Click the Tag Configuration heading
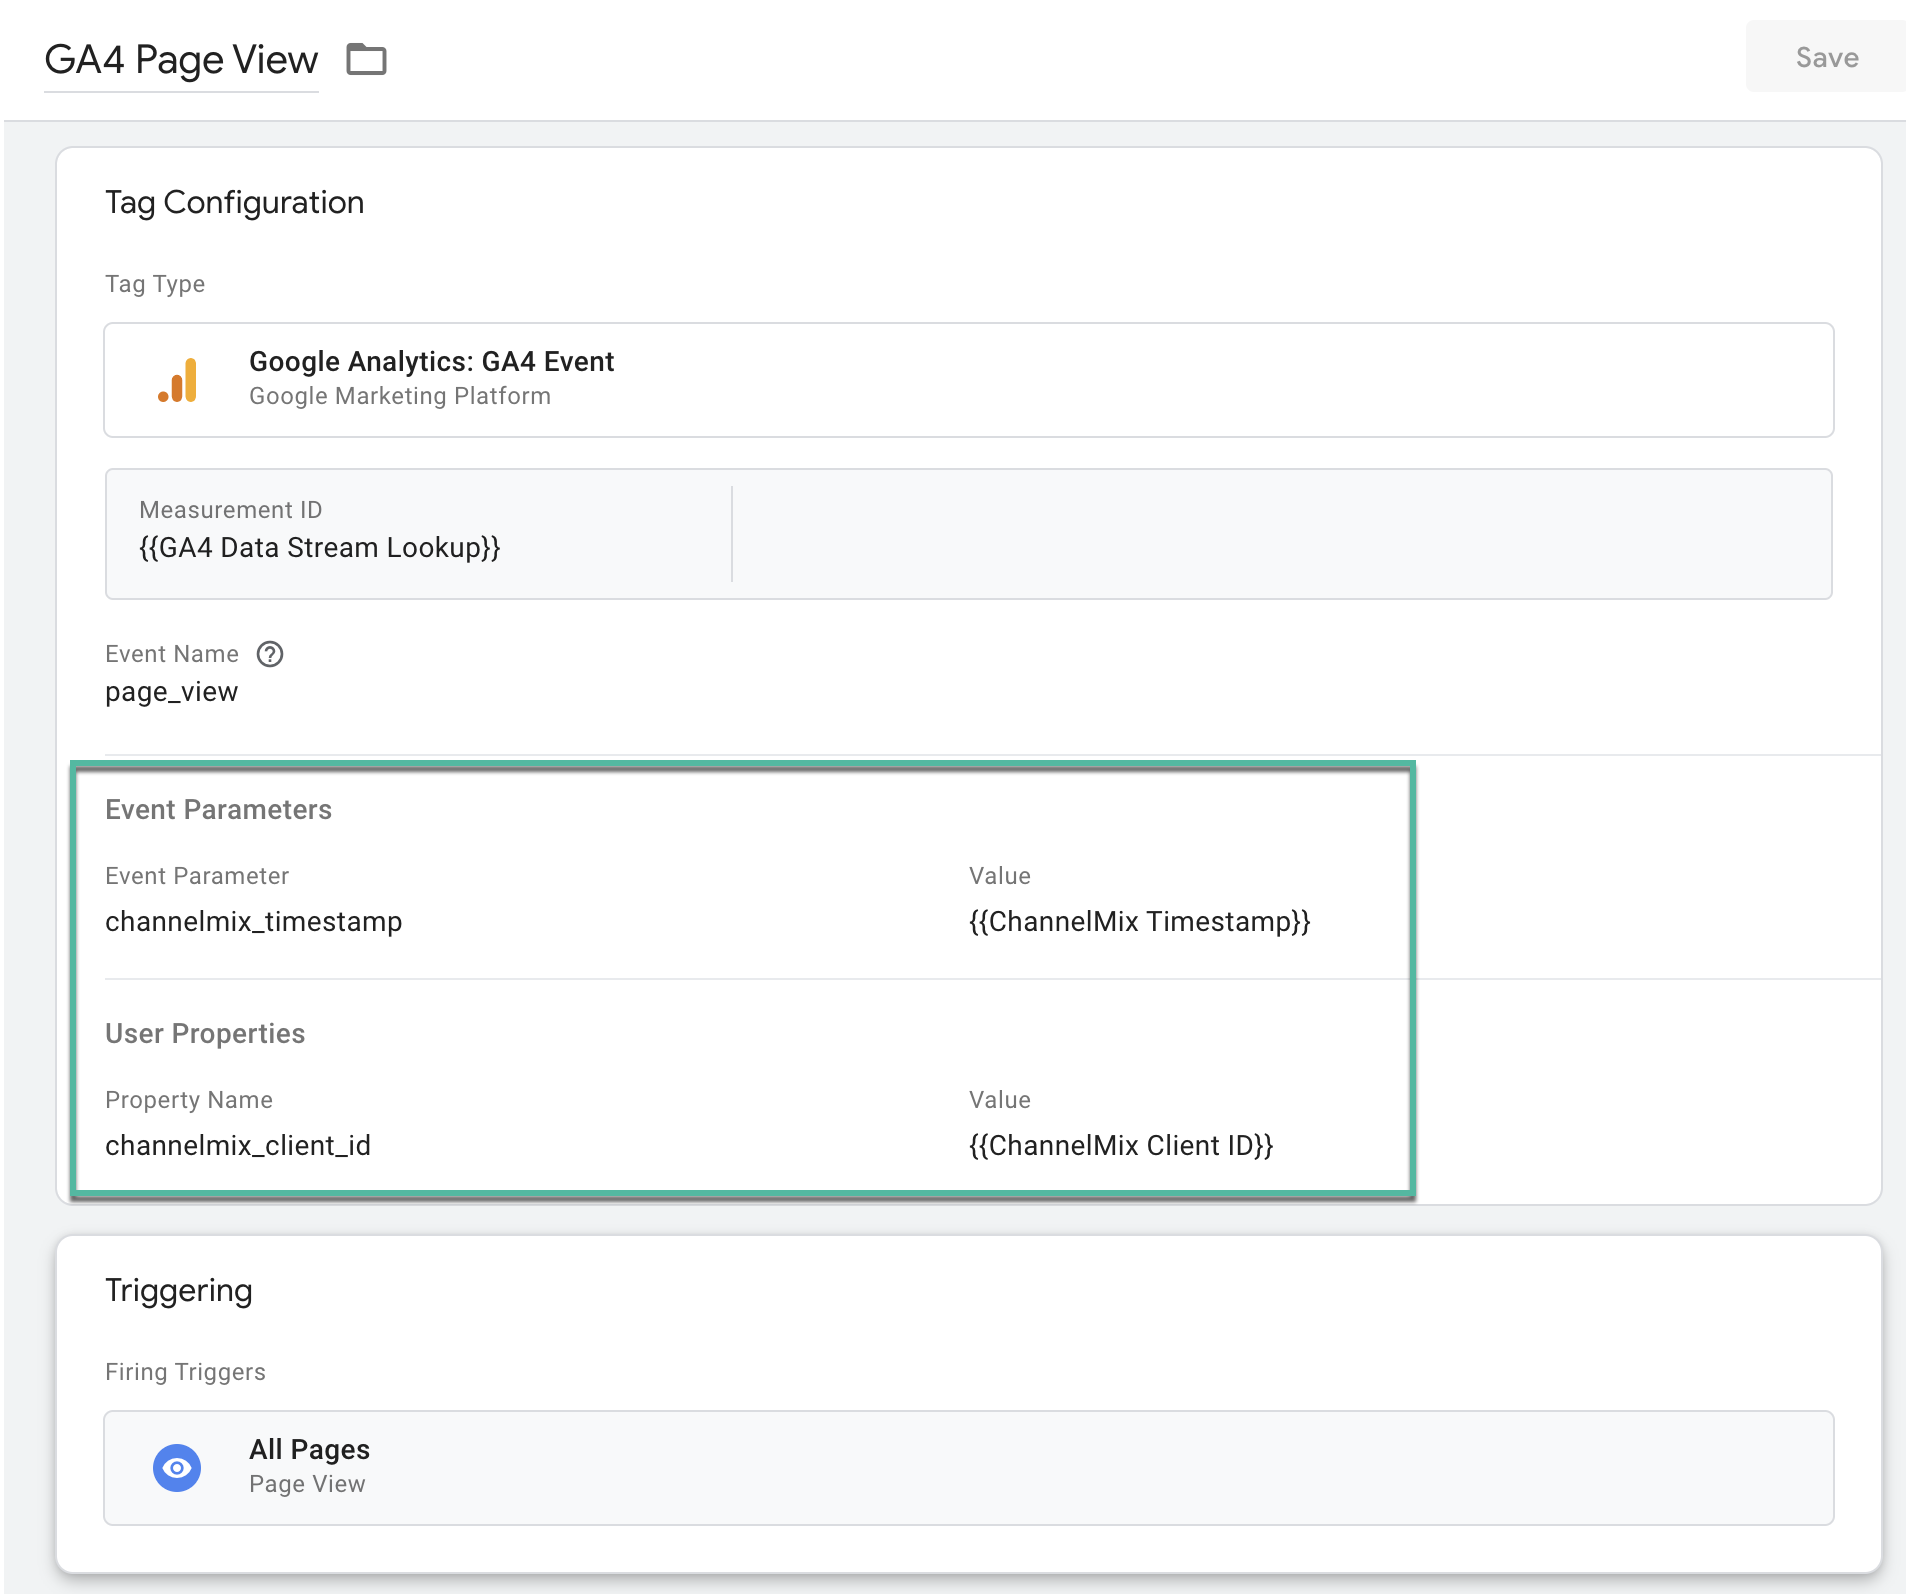Viewport: 1910px width, 1594px height. coord(235,203)
